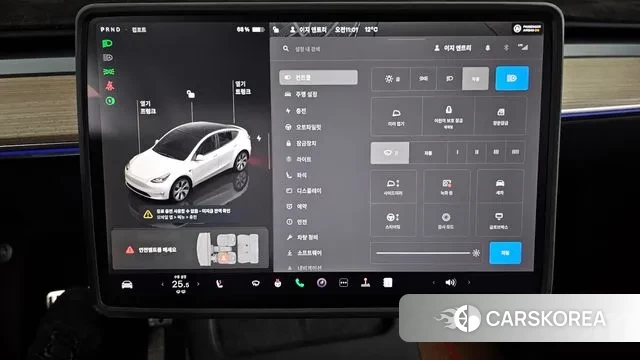640x360 pixels.
Task: Set headlights to off with sun icon
Action: click(392, 79)
